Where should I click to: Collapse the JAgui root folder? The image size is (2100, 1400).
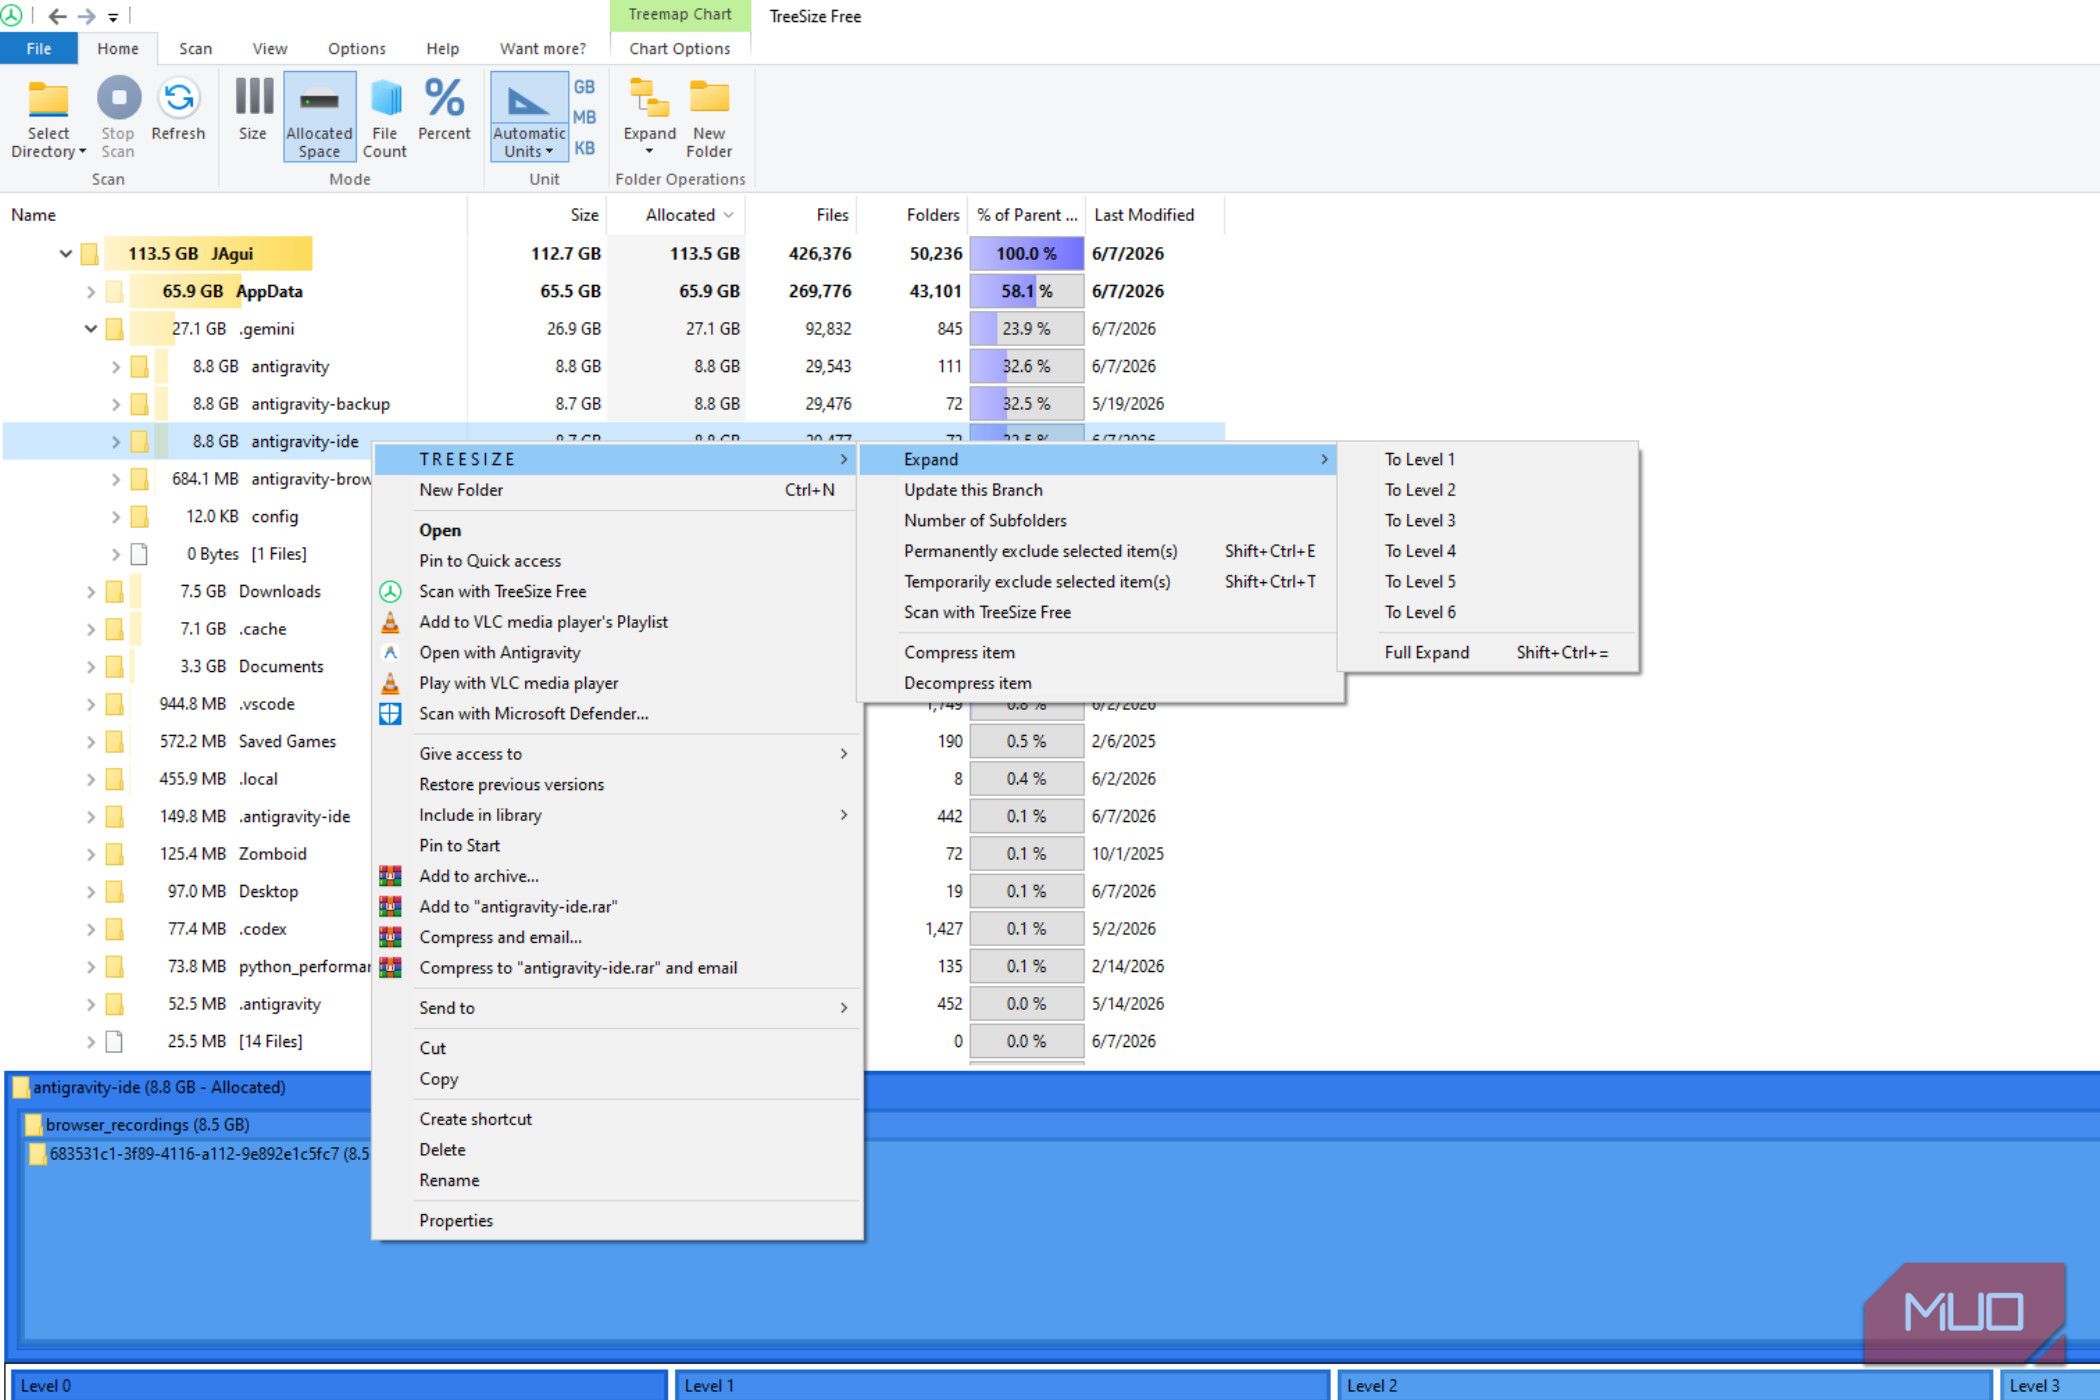point(65,253)
